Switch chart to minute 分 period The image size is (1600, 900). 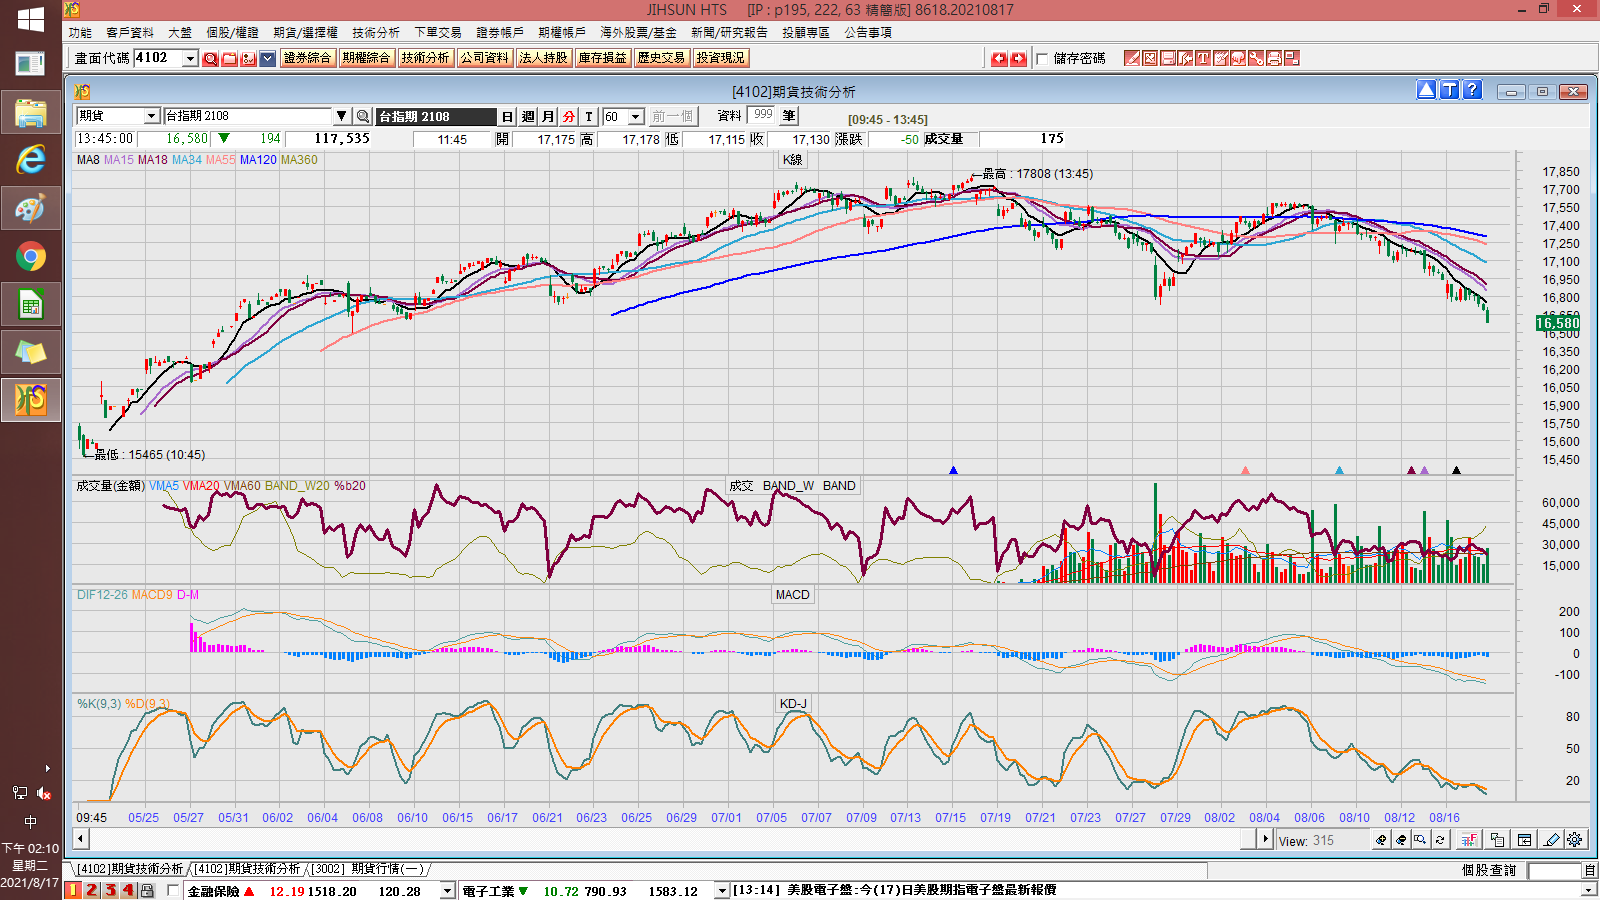click(569, 117)
